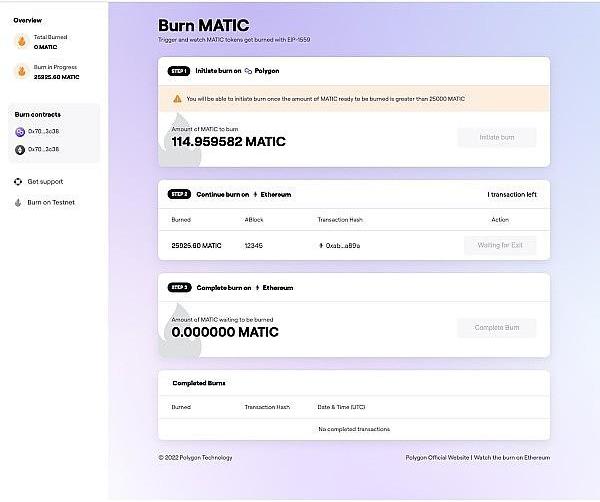Open the Polygon Official Website footer link
The image size is (600, 502).
[x=437, y=457]
